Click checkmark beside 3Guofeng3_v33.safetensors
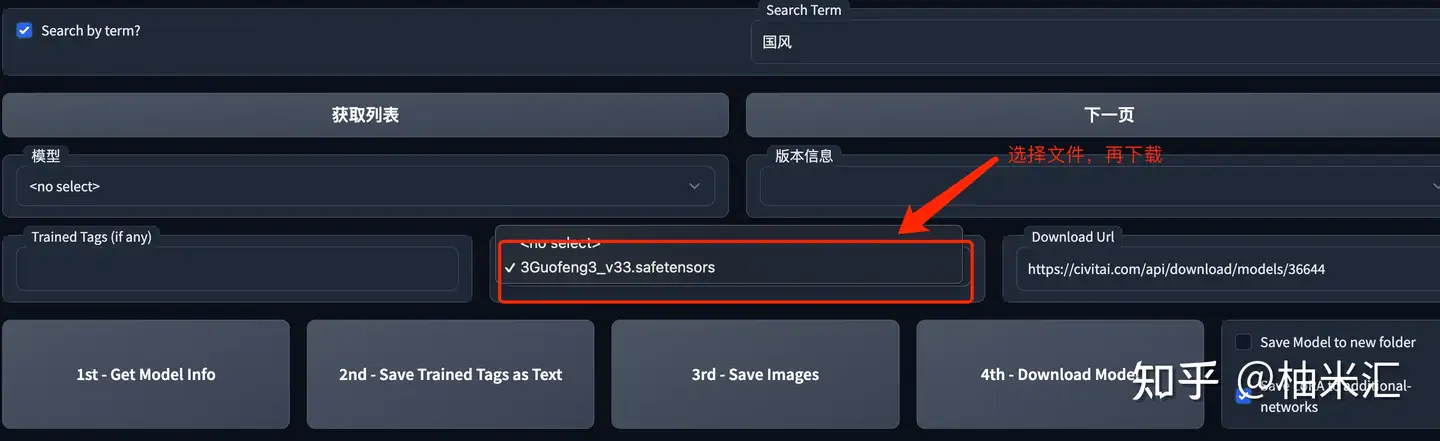Image resolution: width=1440 pixels, height=441 pixels. coord(510,267)
